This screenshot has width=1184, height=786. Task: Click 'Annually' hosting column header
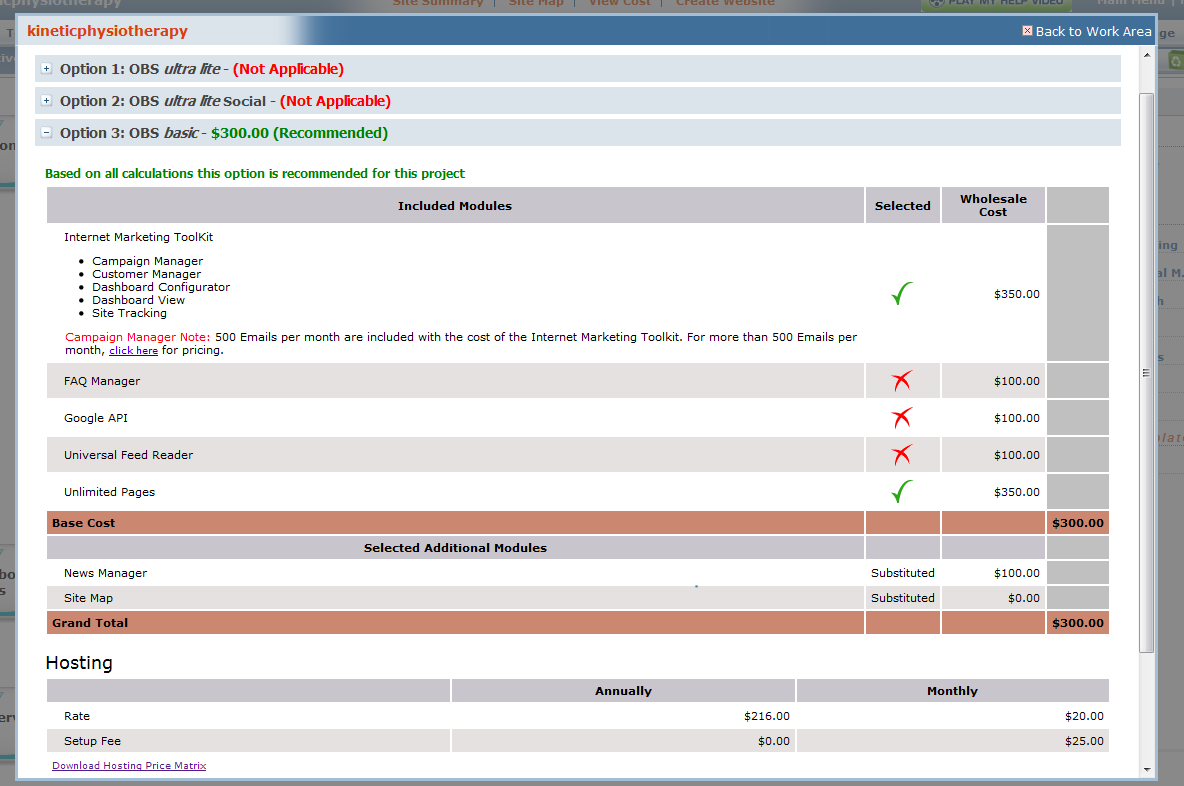point(623,691)
